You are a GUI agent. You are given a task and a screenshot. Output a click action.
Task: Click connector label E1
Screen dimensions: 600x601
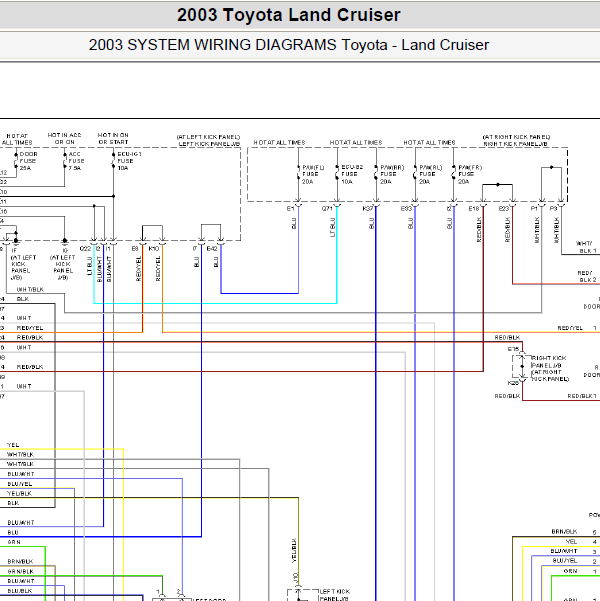[290, 209]
